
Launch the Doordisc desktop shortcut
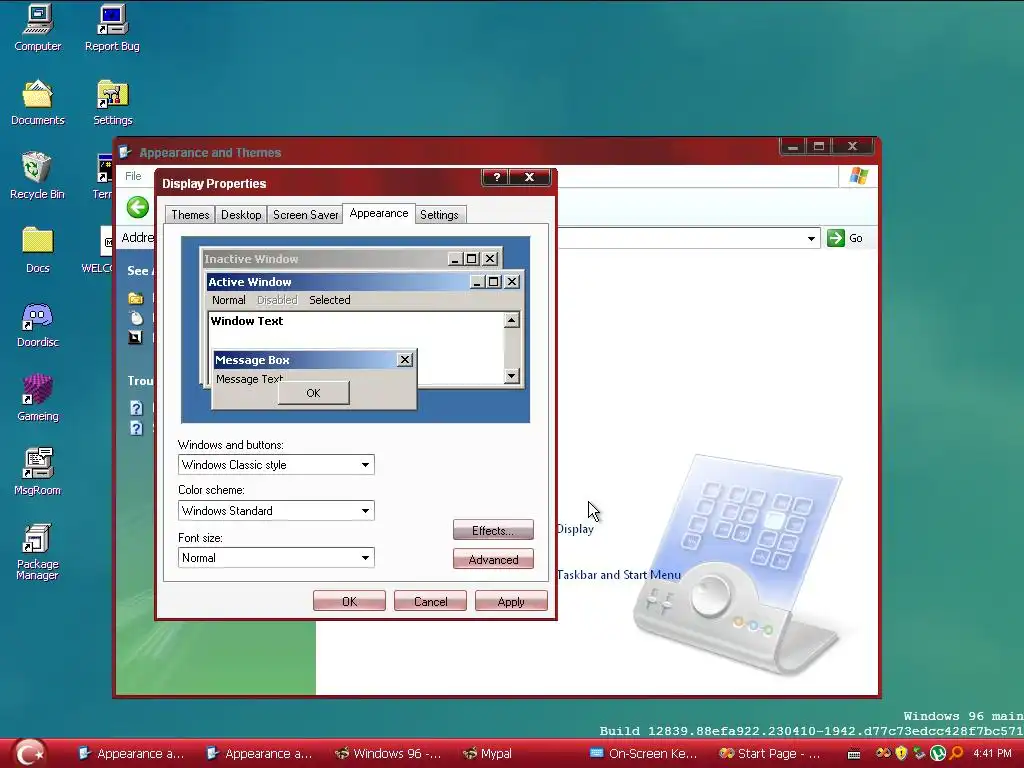pos(37,325)
